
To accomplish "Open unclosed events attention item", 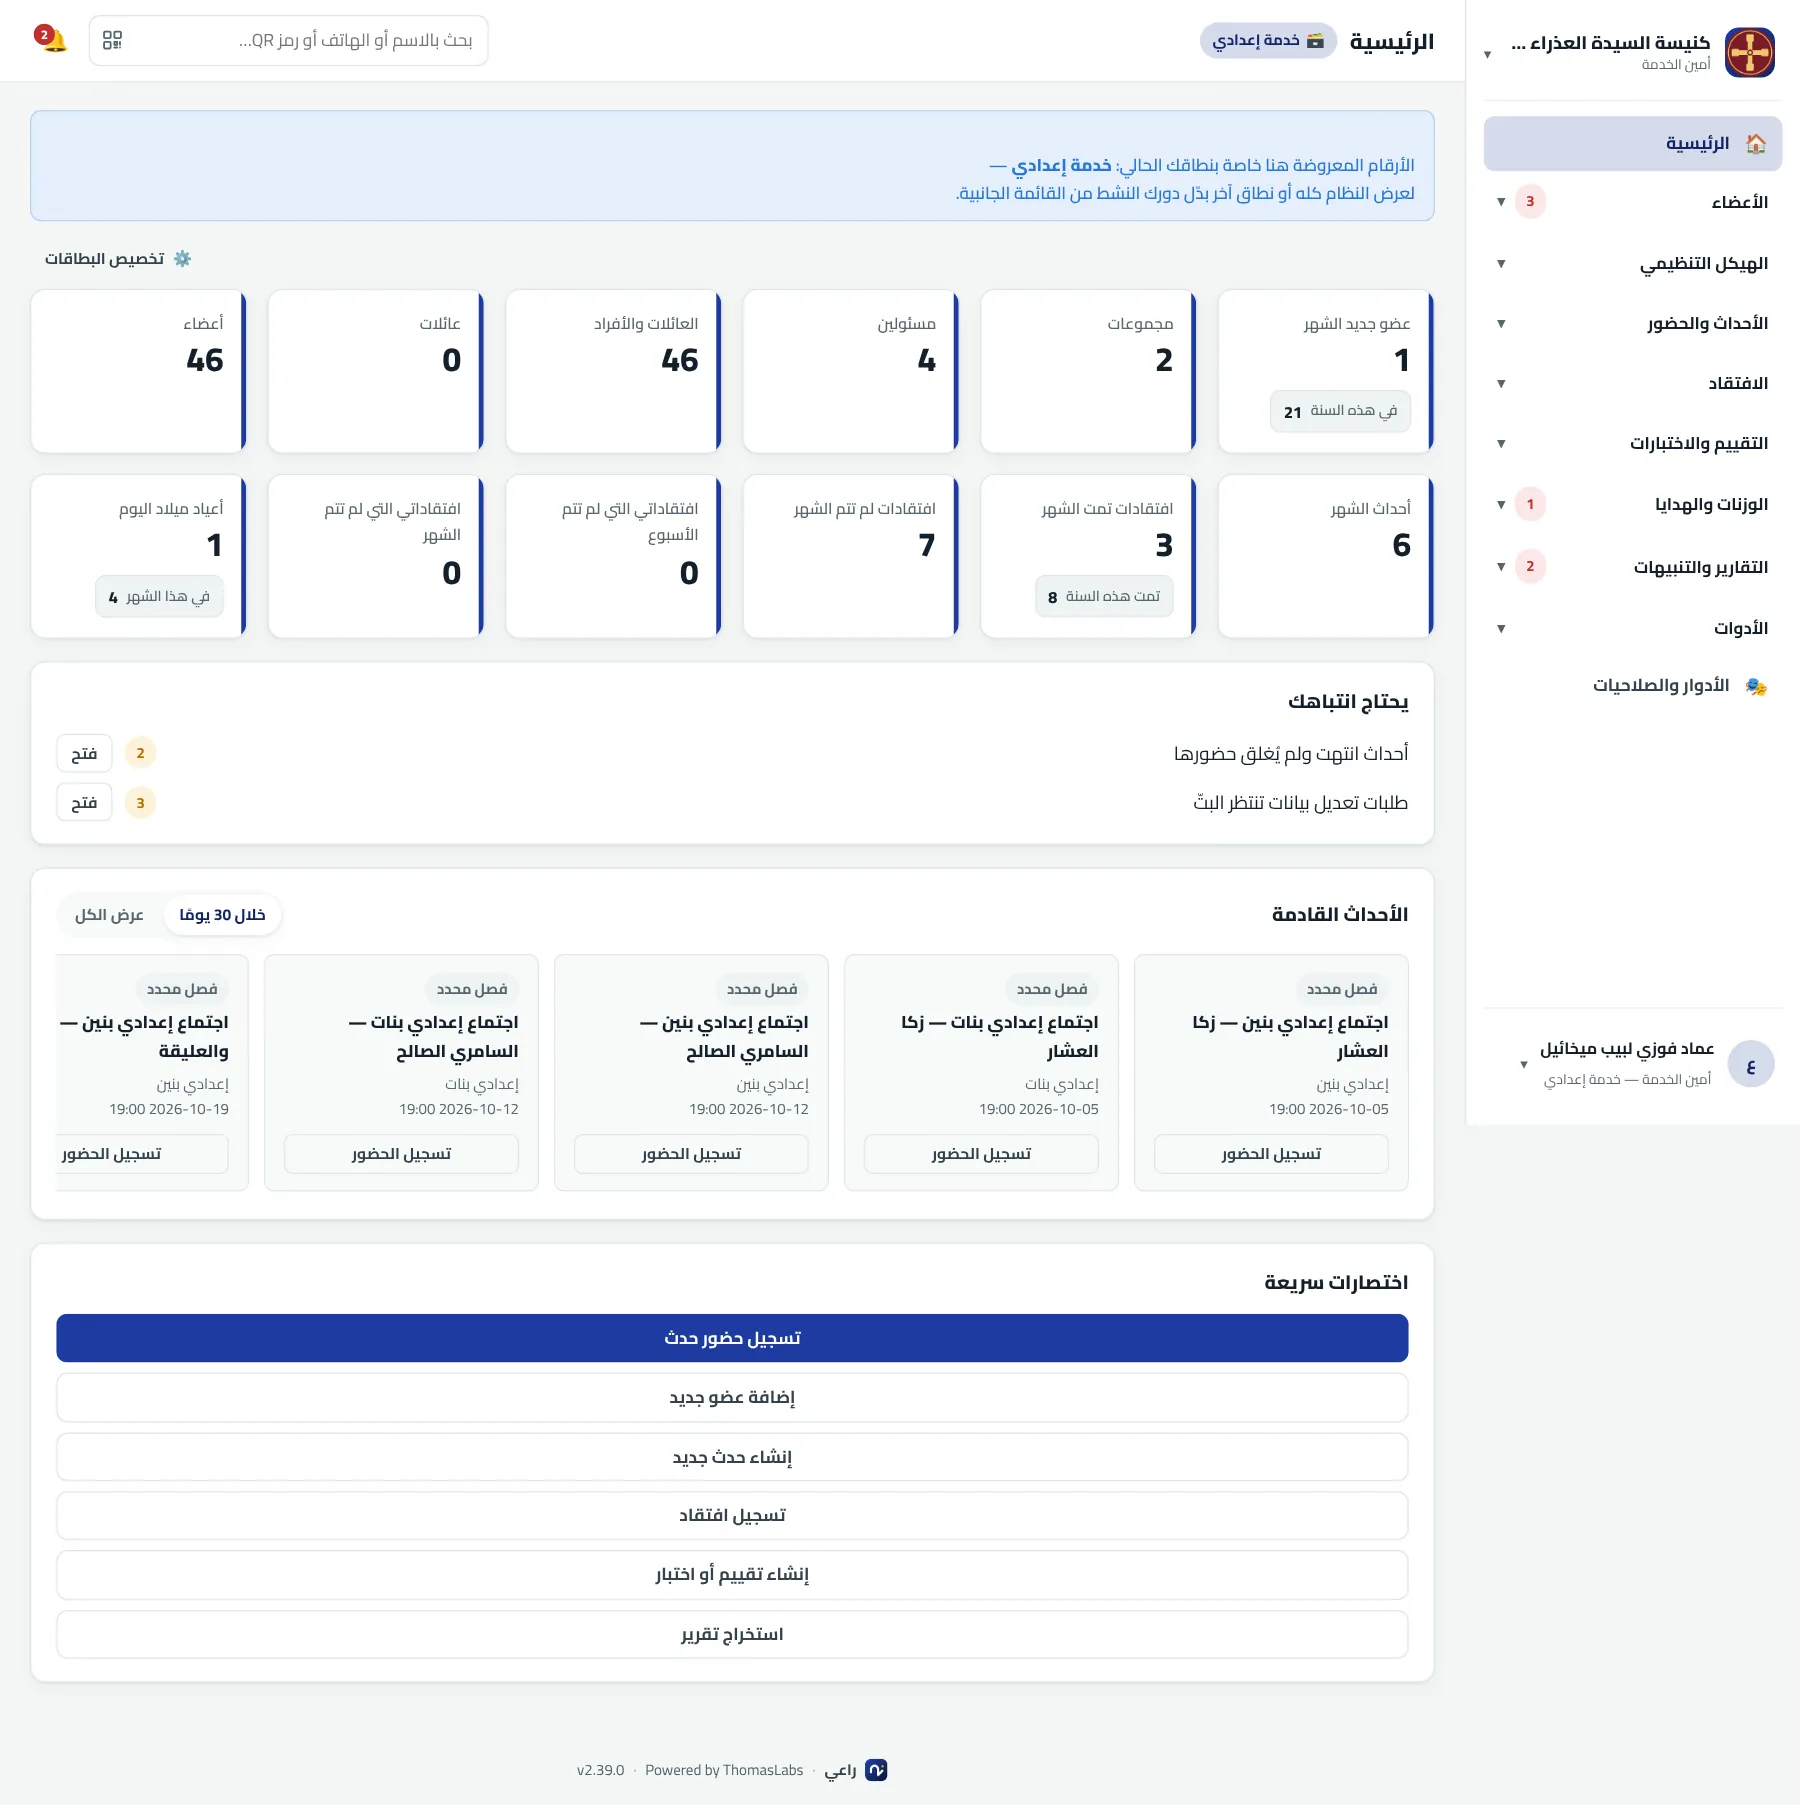I will click(x=84, y=754).
